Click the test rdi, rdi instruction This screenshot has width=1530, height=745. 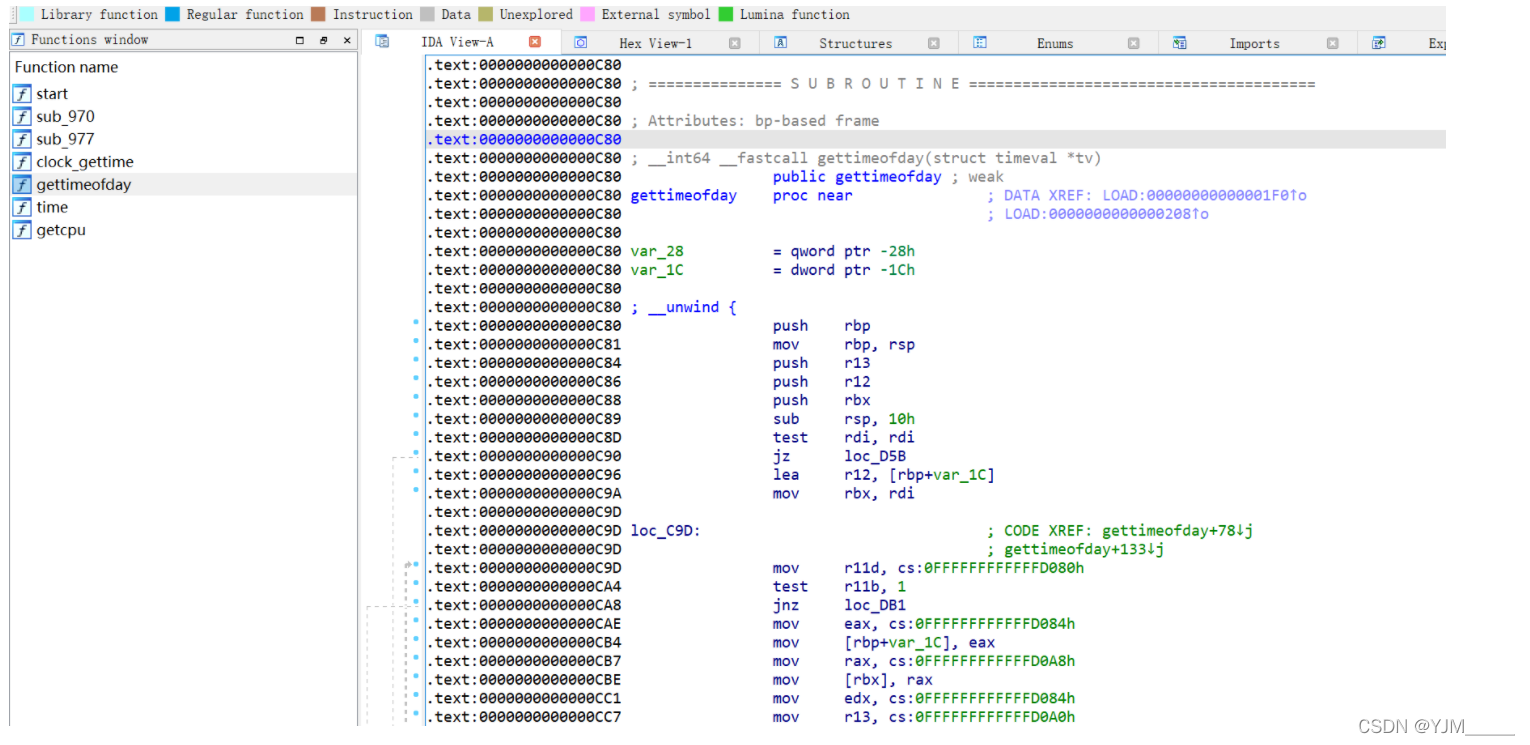coord(844,437)
